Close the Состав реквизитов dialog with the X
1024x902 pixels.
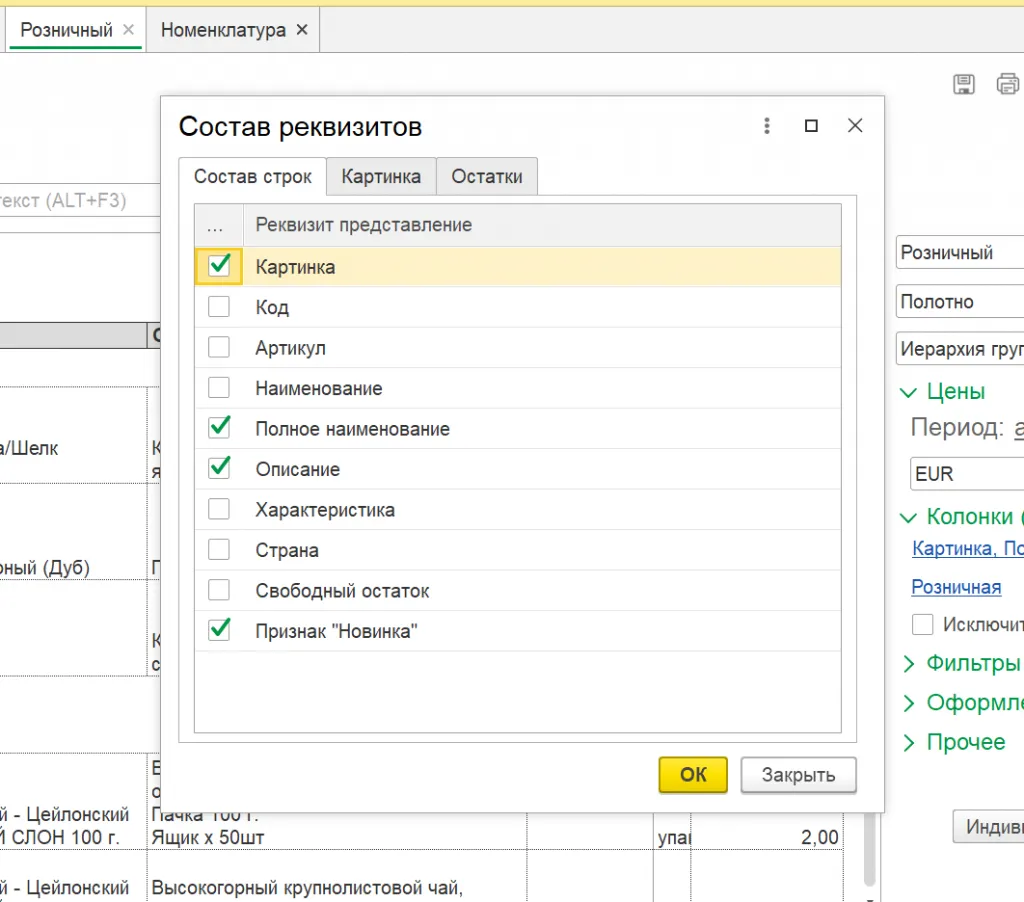855,125
